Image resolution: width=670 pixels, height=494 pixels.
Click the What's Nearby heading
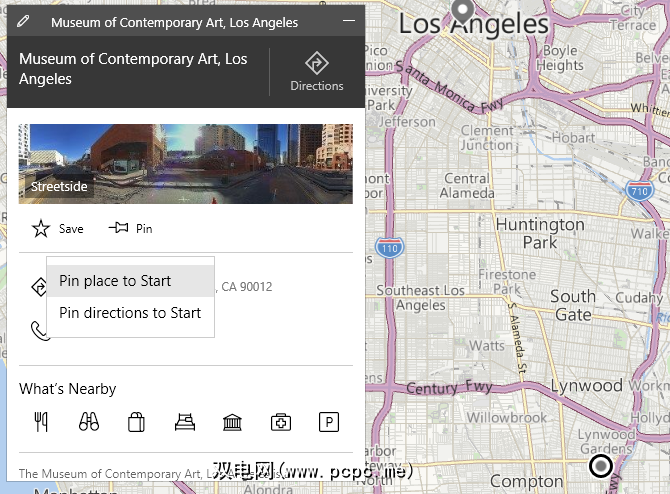(x=68, y=389)
